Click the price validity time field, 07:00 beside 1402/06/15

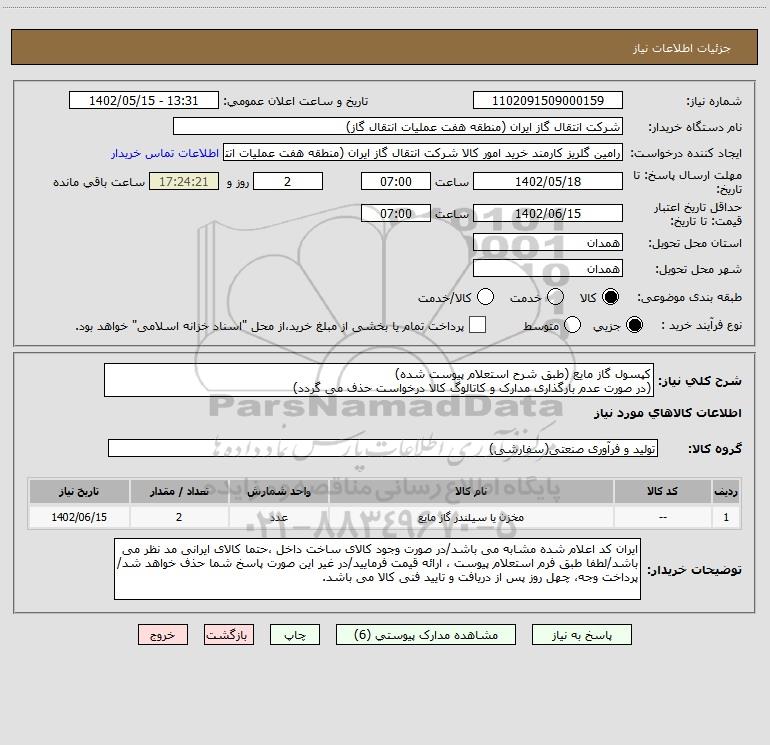396,213
